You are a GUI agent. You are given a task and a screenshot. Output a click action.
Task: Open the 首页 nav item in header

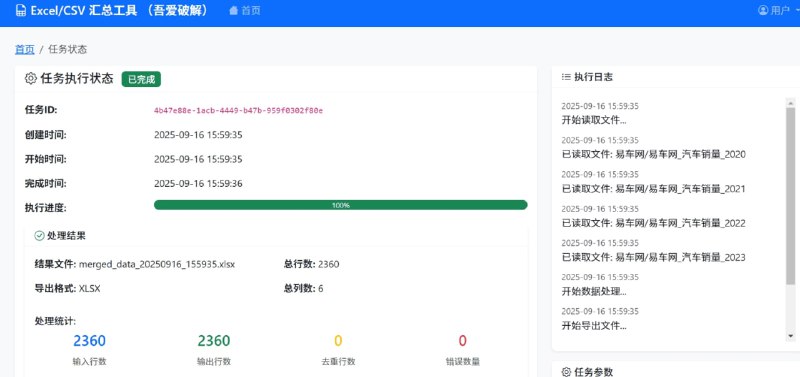click(245, 11)
